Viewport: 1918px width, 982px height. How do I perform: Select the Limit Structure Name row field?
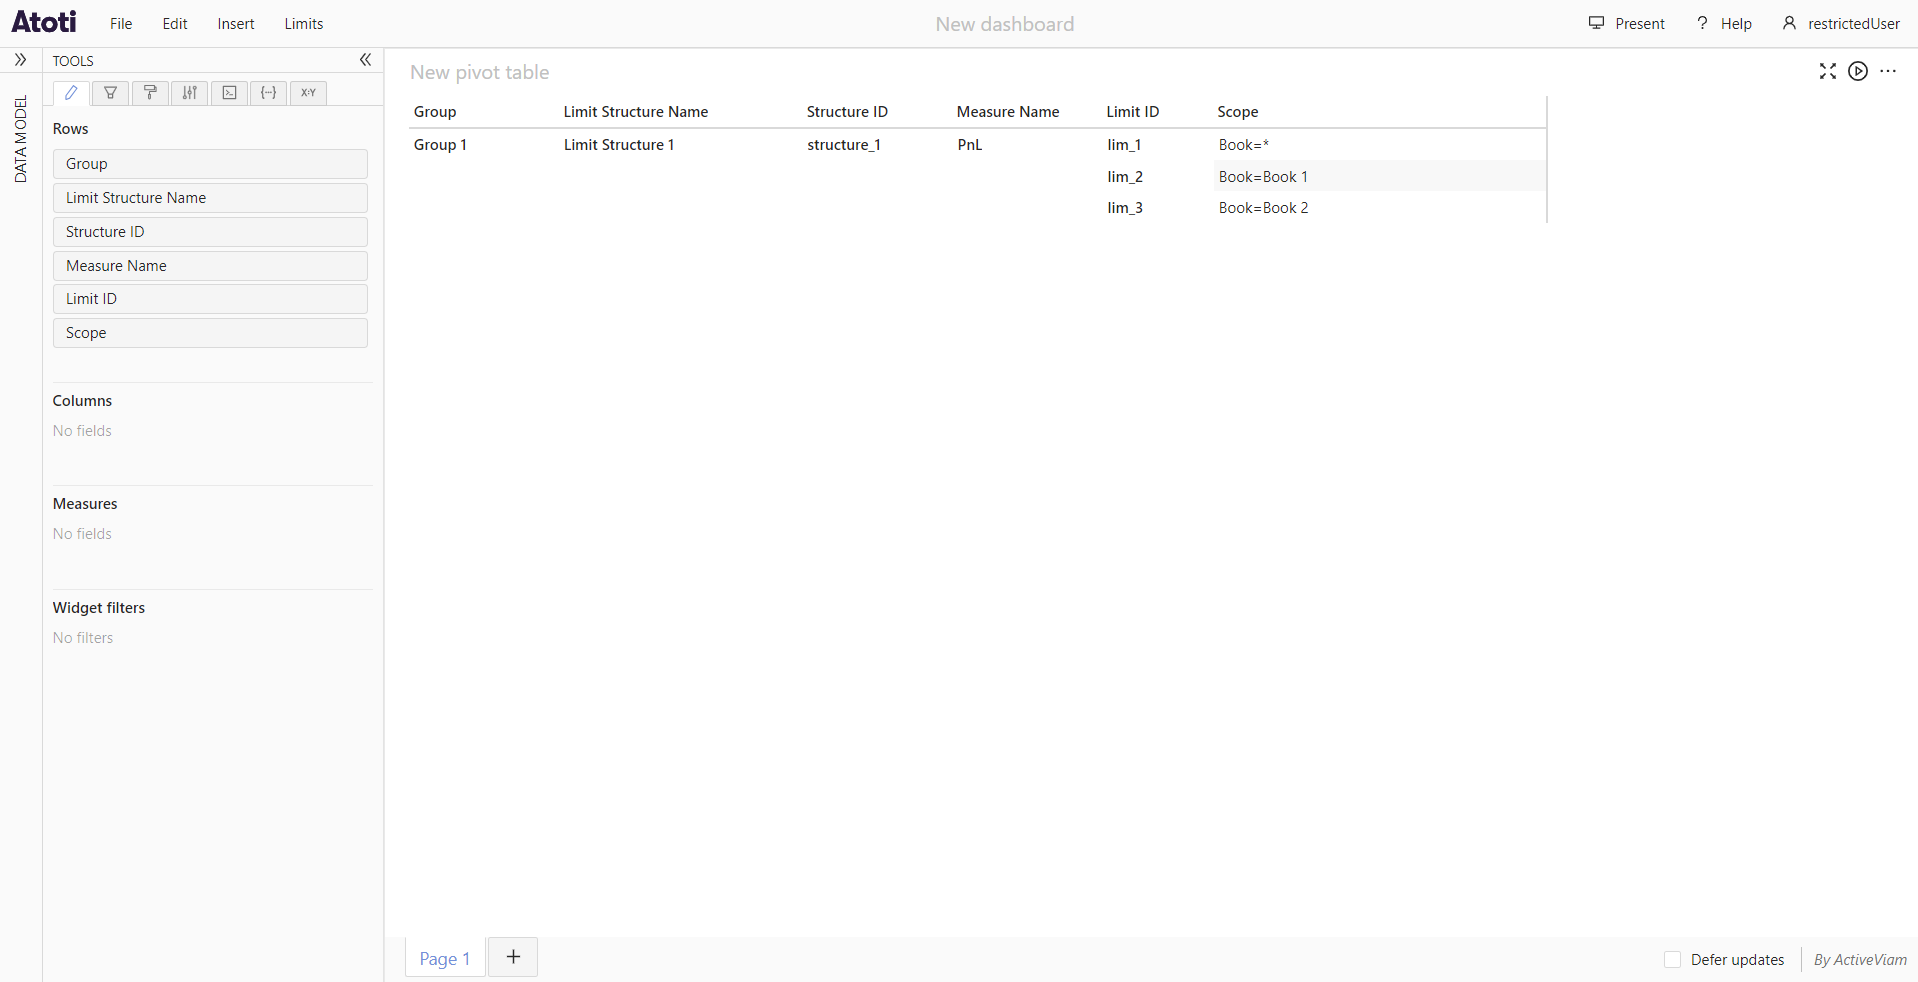click(x=210, y=198)
